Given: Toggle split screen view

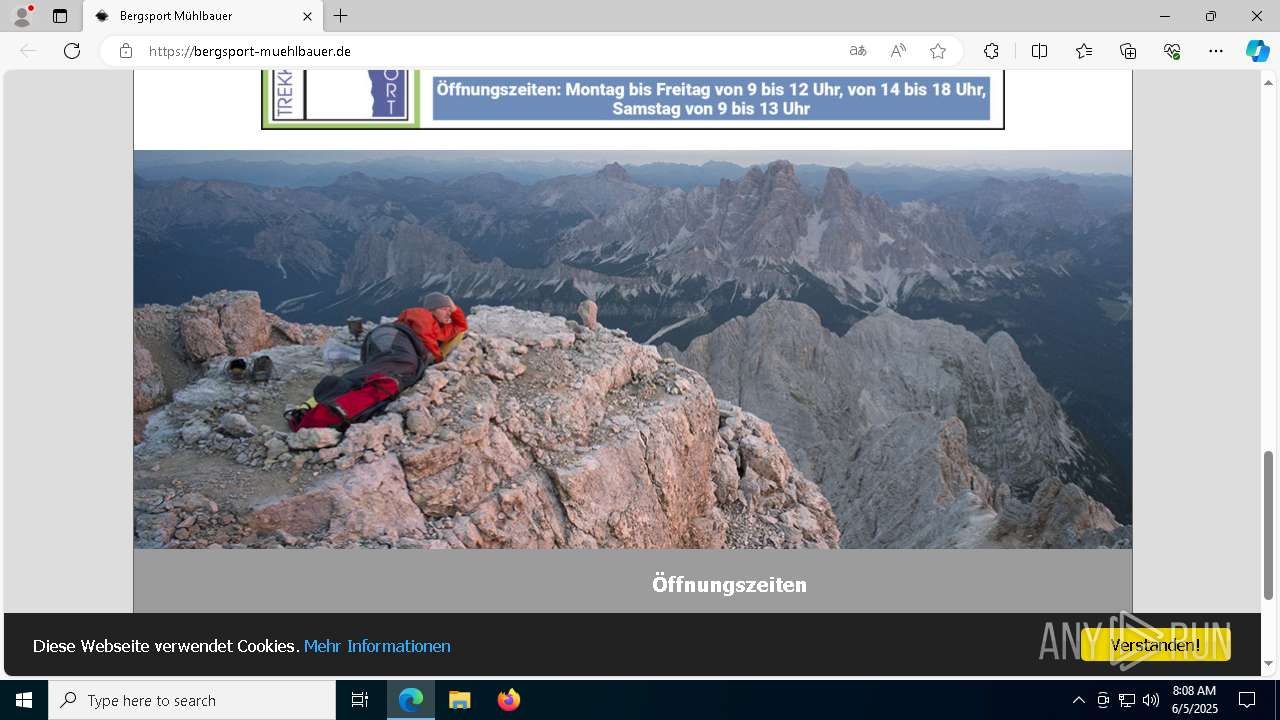Looking at the screenshot, I should 1040,51.
